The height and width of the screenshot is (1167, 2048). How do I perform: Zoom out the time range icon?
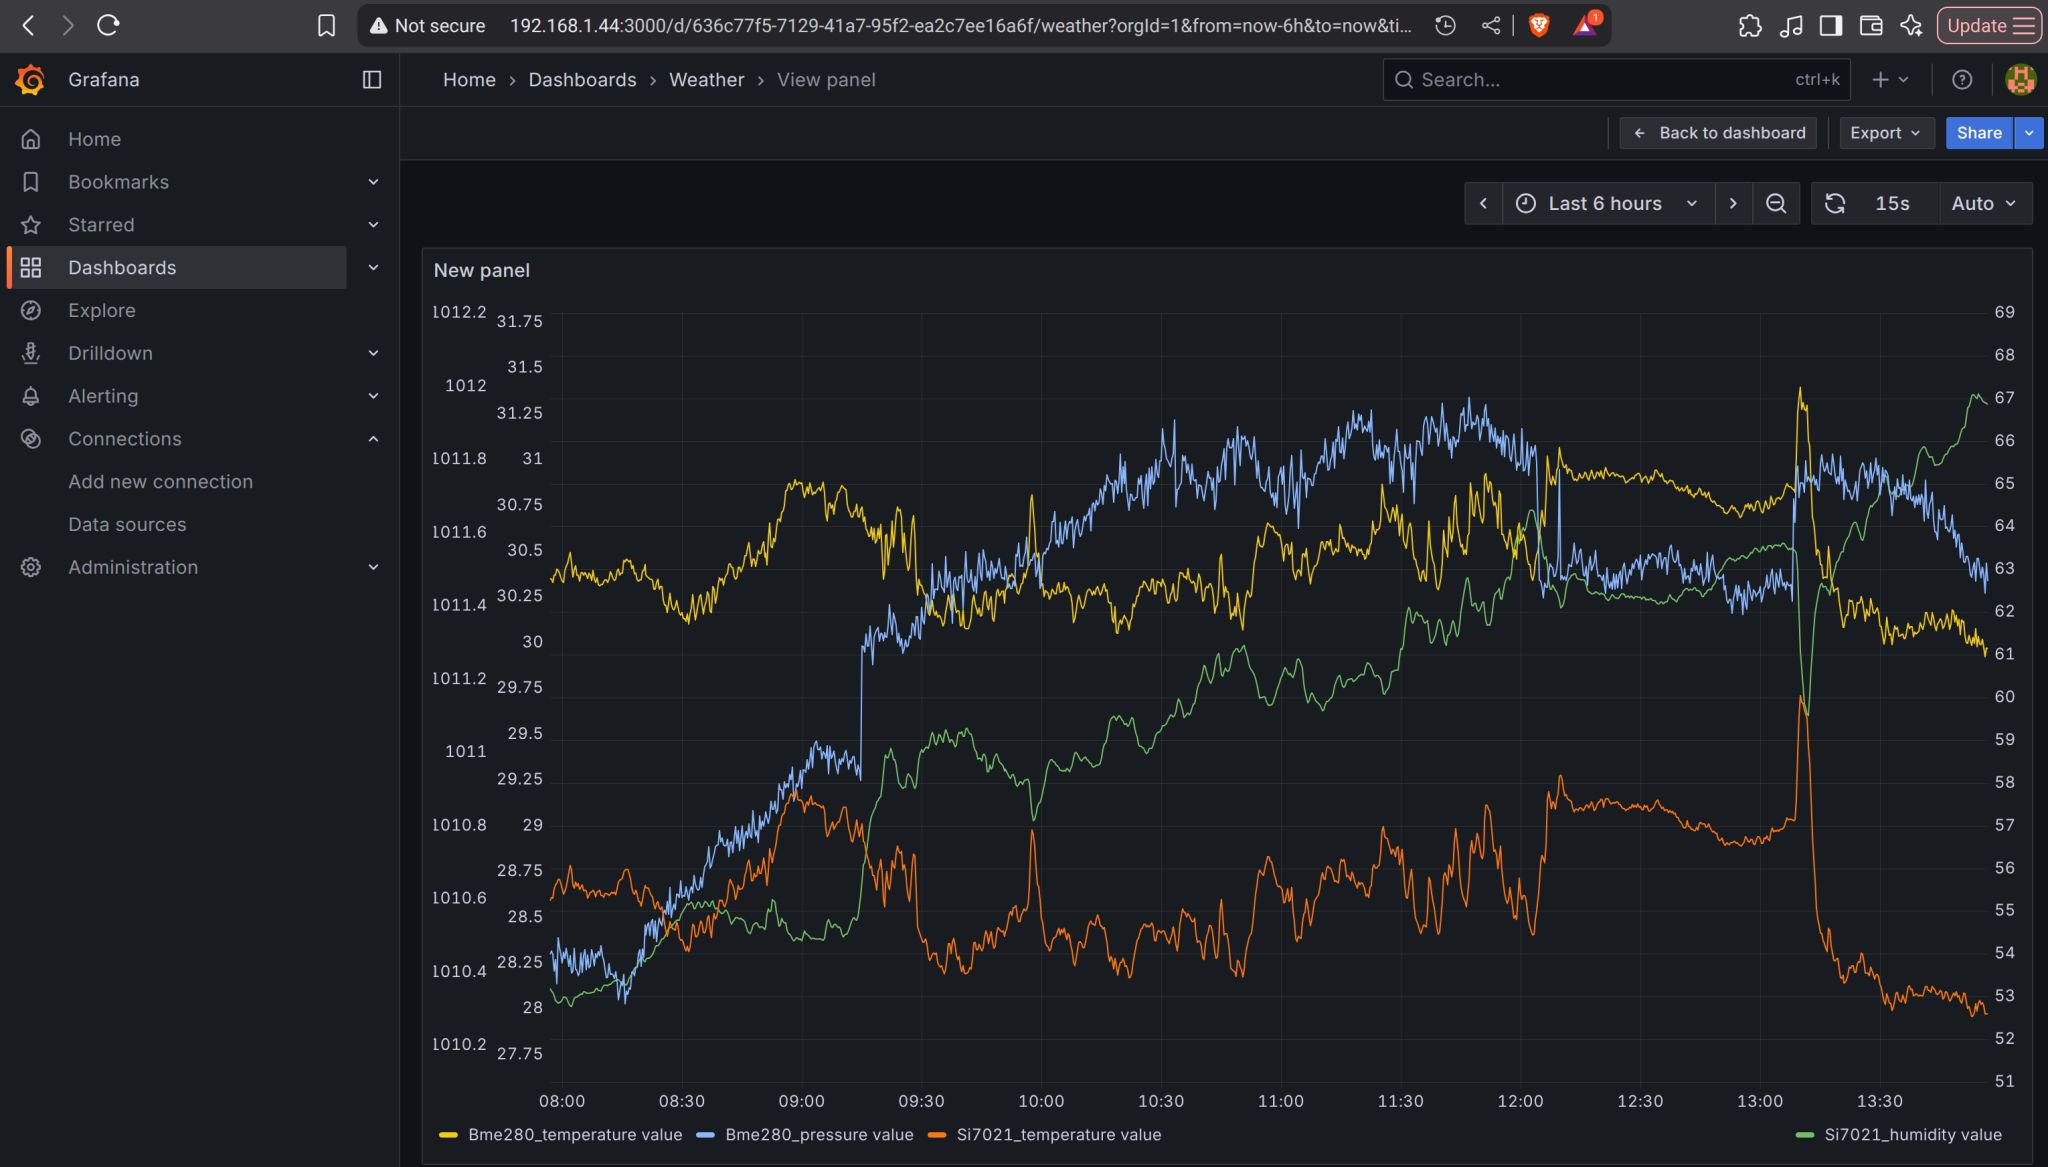point(1775,203)
